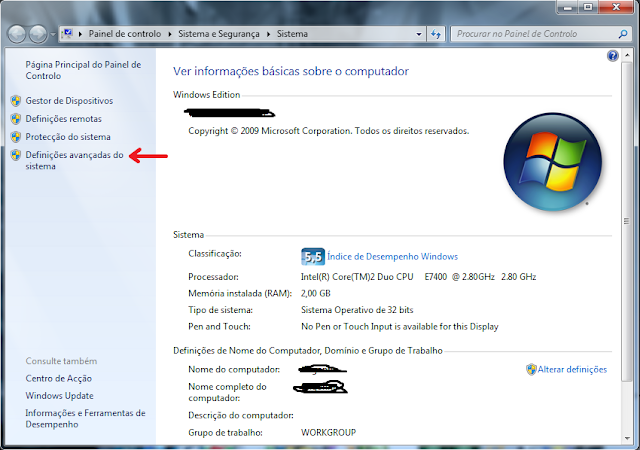Screen dimensions: 640x450
Task: Click the scrollbar up arrow
Action: [x=627, y=55]
